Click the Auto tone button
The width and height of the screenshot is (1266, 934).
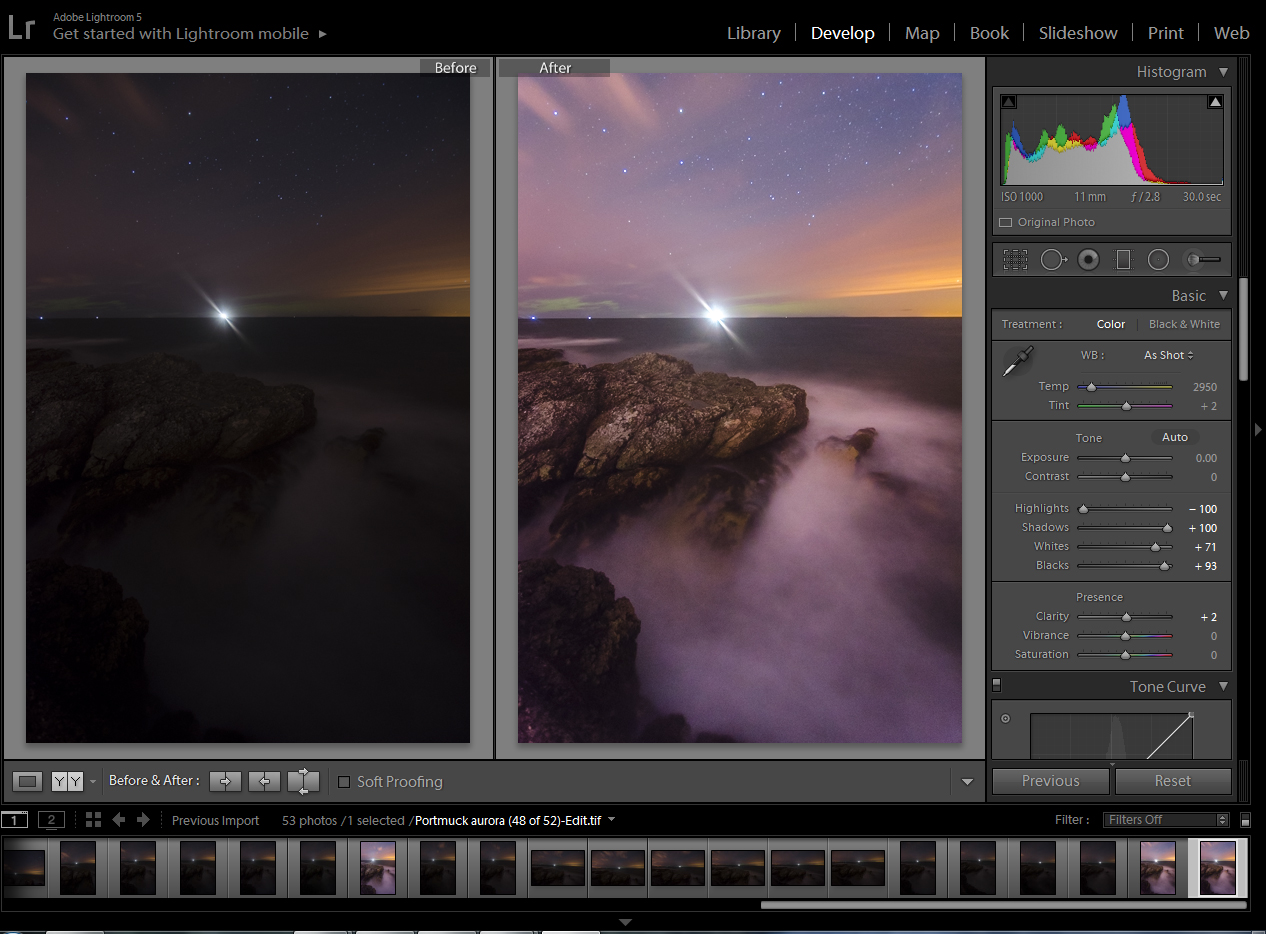pos(1175,437)
